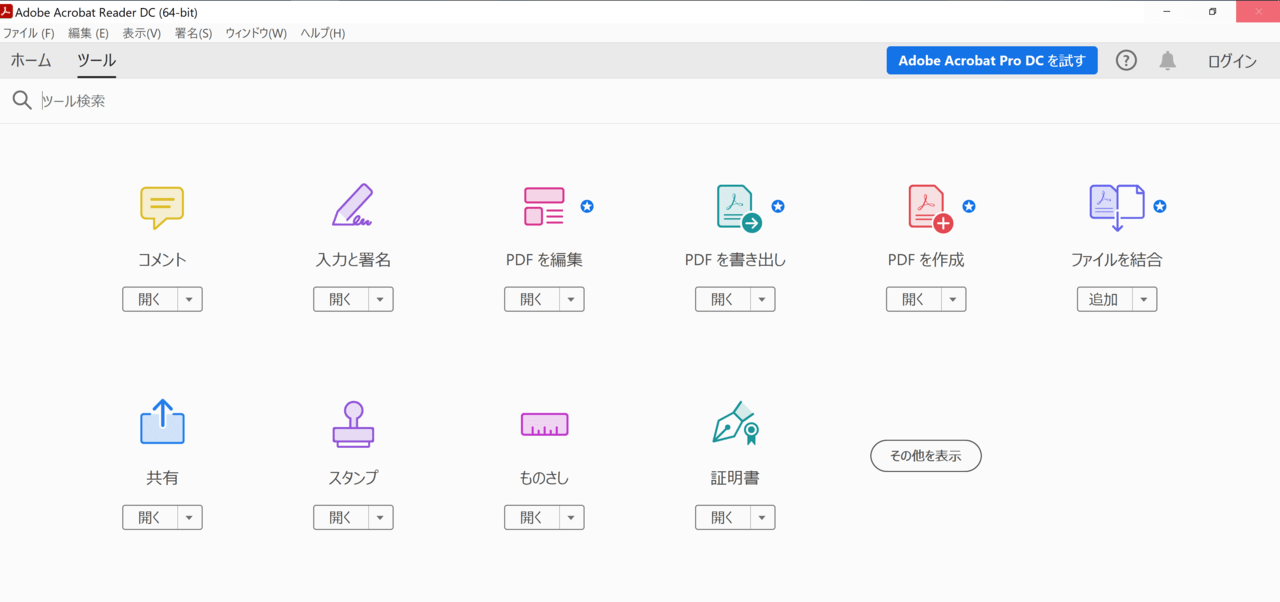
Task: Click the コメント label text
Action: coord(162,260)
